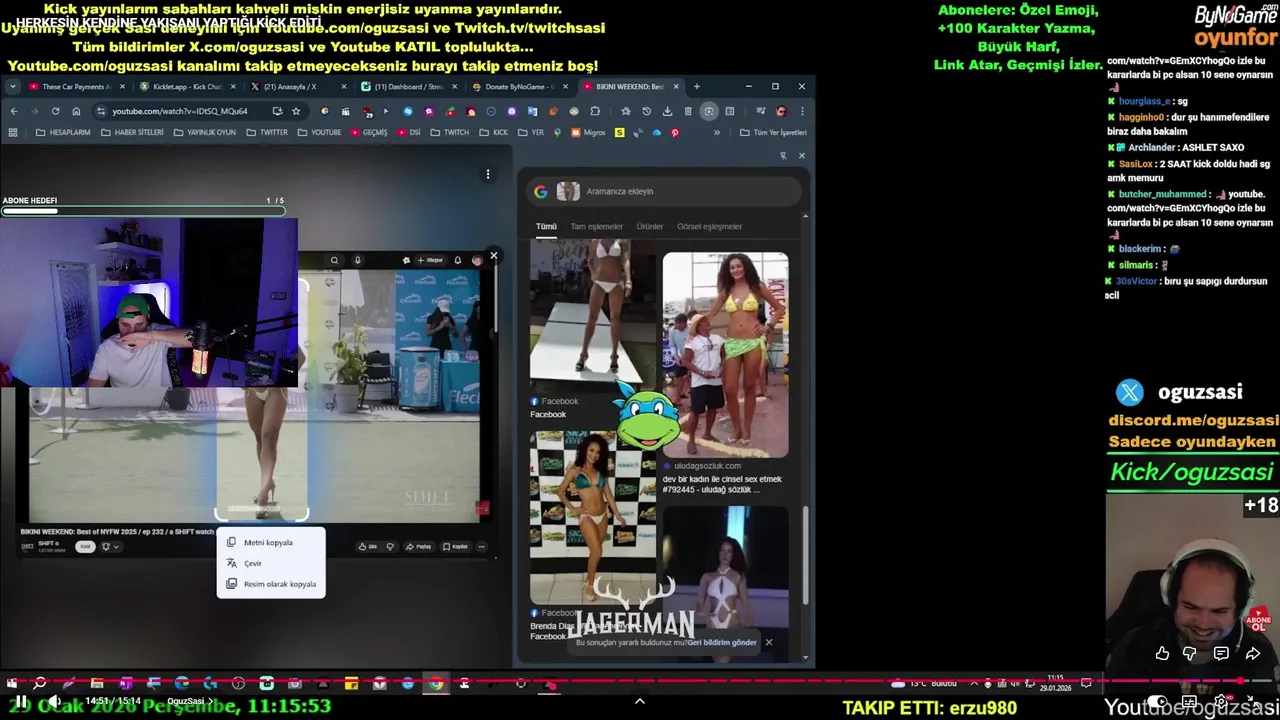
Task: Click the 'Aramanıza ekleyin' search field
Action: point(664,191)
